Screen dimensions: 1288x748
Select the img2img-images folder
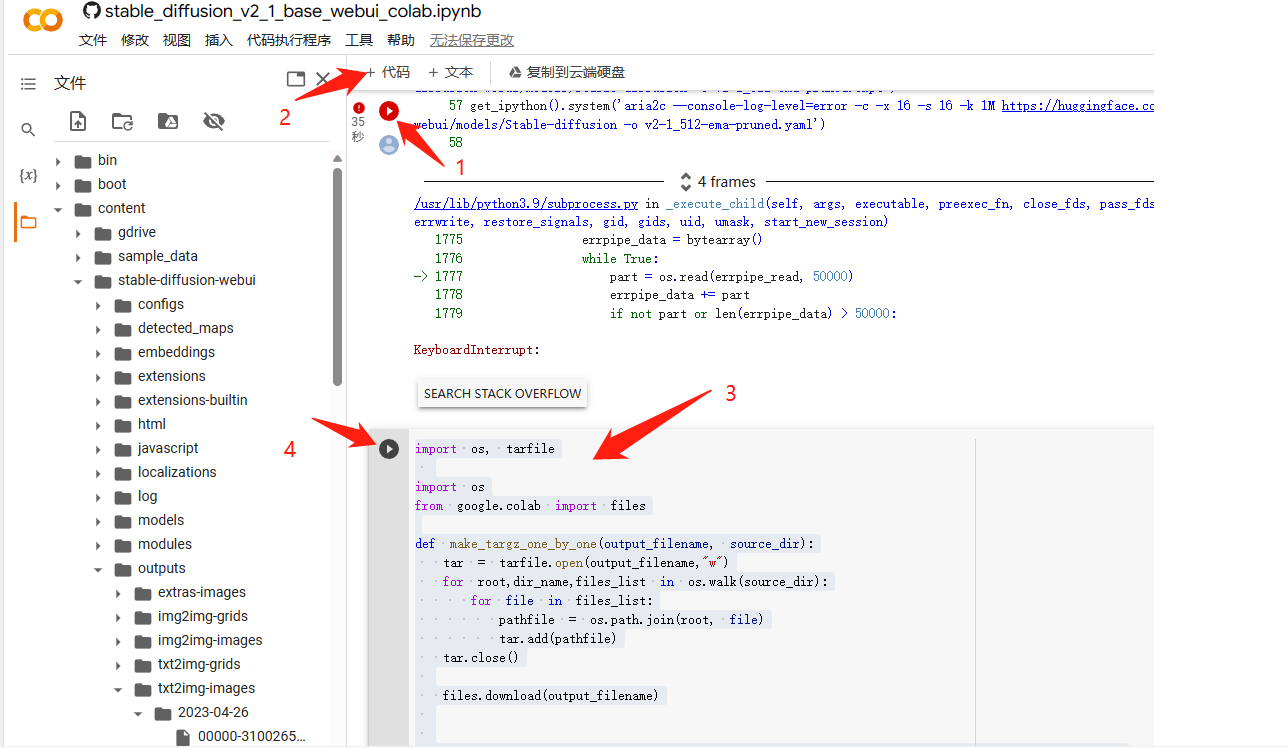[210, 640]
